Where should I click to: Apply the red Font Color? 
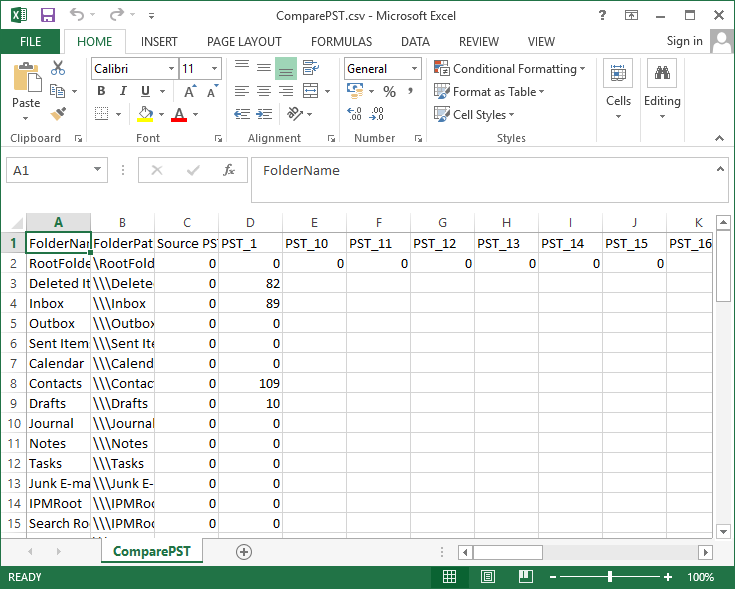click(179, 114)
